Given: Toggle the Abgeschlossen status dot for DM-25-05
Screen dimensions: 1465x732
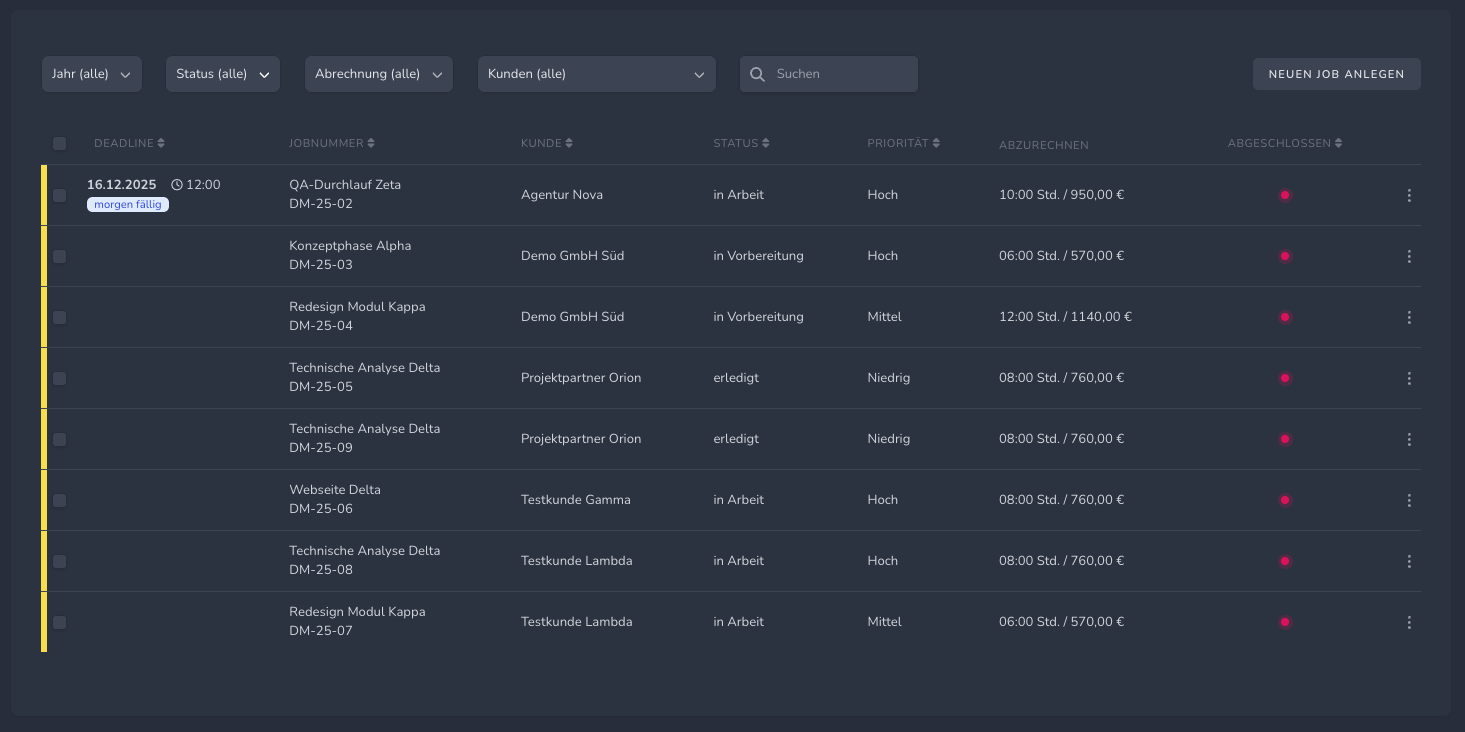Looking at the screenshot, I should coord(1285,378).
